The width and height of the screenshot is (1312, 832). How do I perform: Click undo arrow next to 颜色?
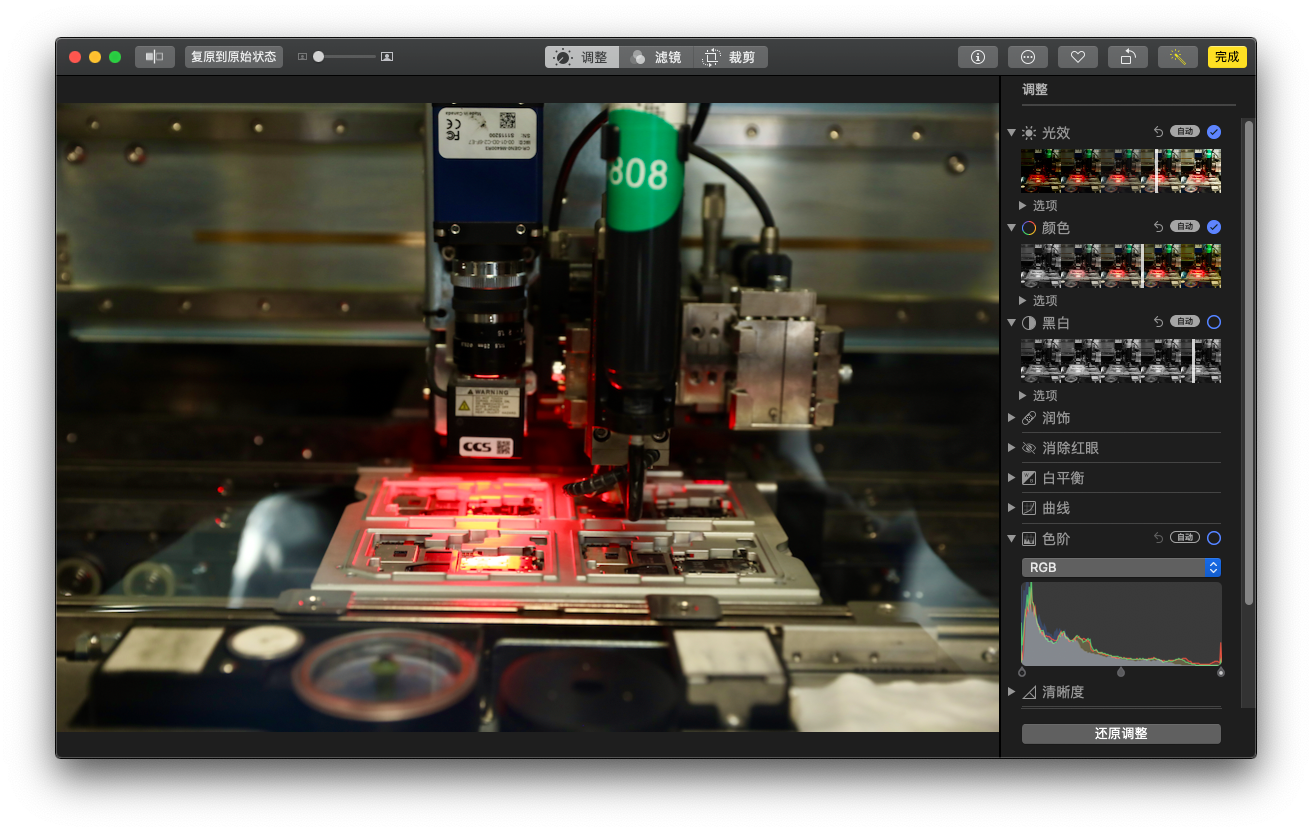click(1158, 227)
